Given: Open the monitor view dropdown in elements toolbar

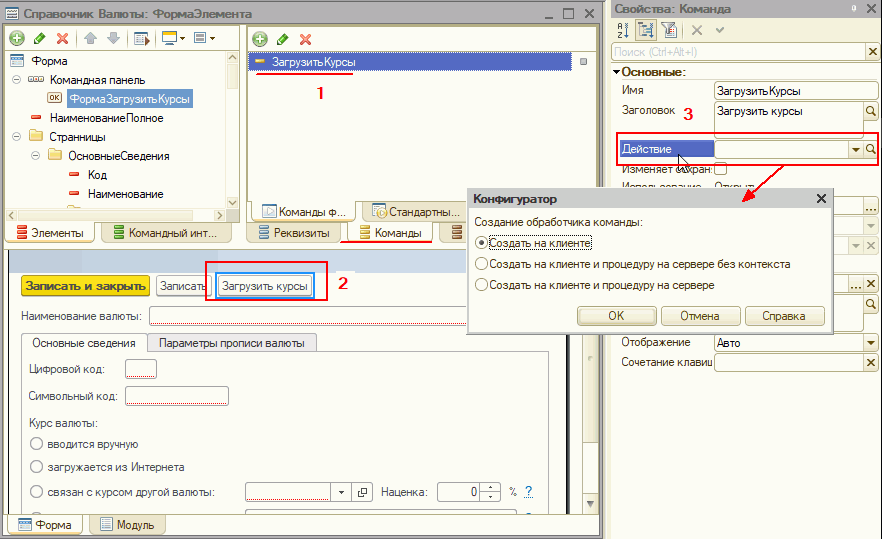Looking at the screenshot, I should pos(173,38).
